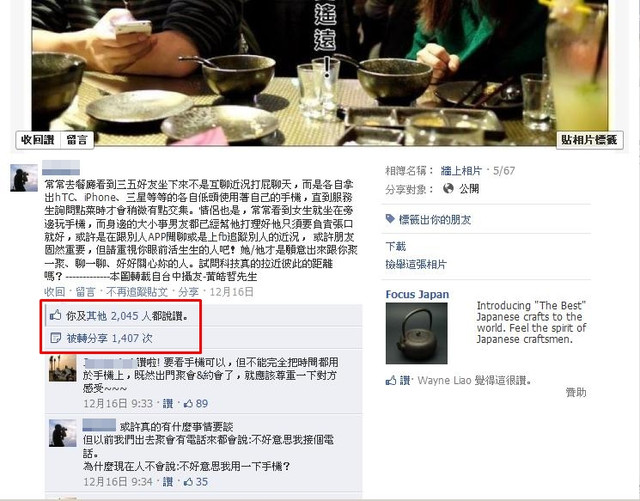Click 不再追蹤貼文 under the post

[x=137, y=292]
